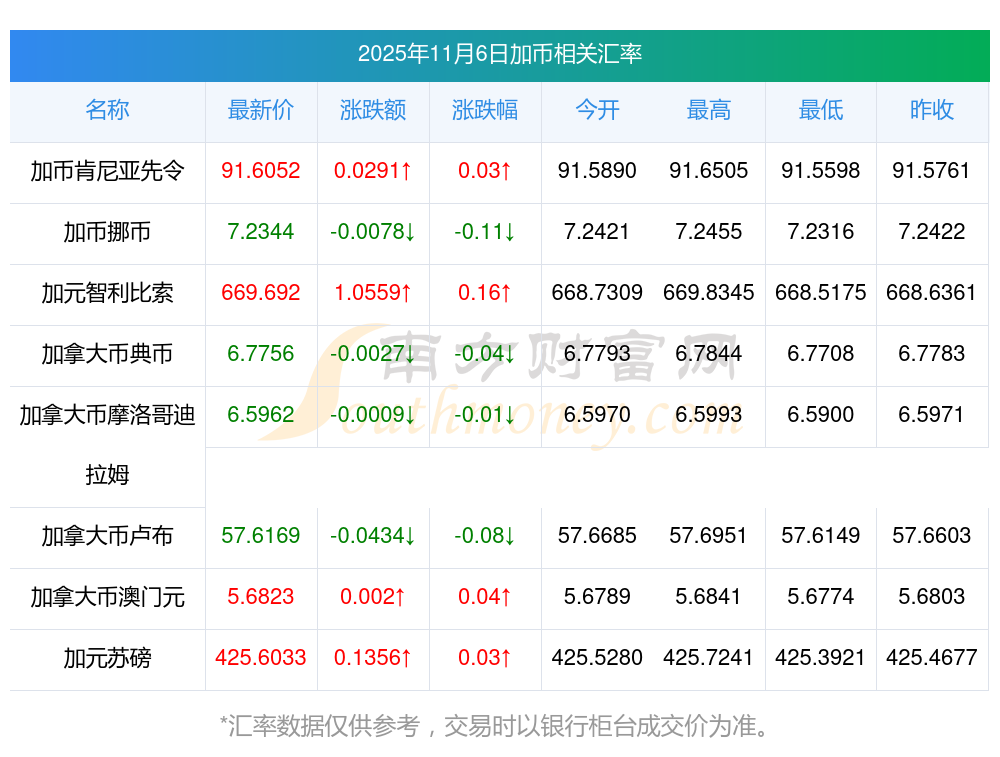Click the 今开 column header
This screenshot has height=757, width=1000.
point(597,110)
